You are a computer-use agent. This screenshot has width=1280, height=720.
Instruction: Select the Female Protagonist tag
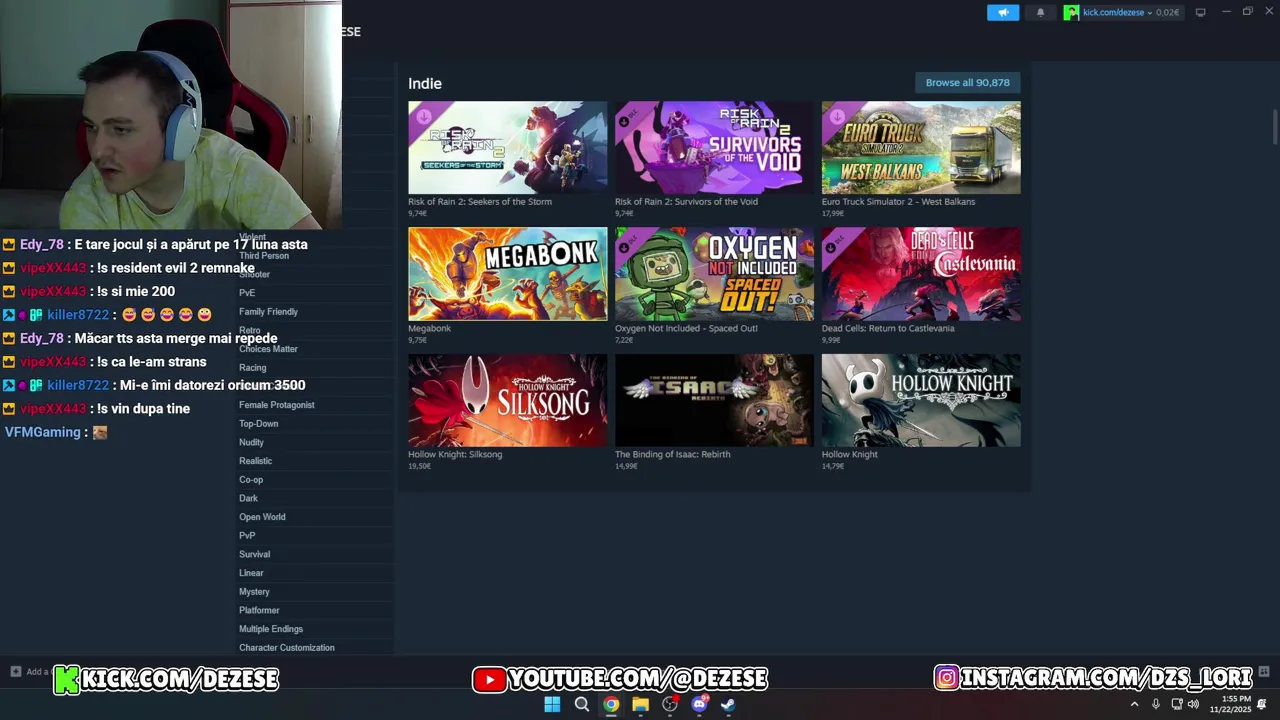click(x=277, y=405)
